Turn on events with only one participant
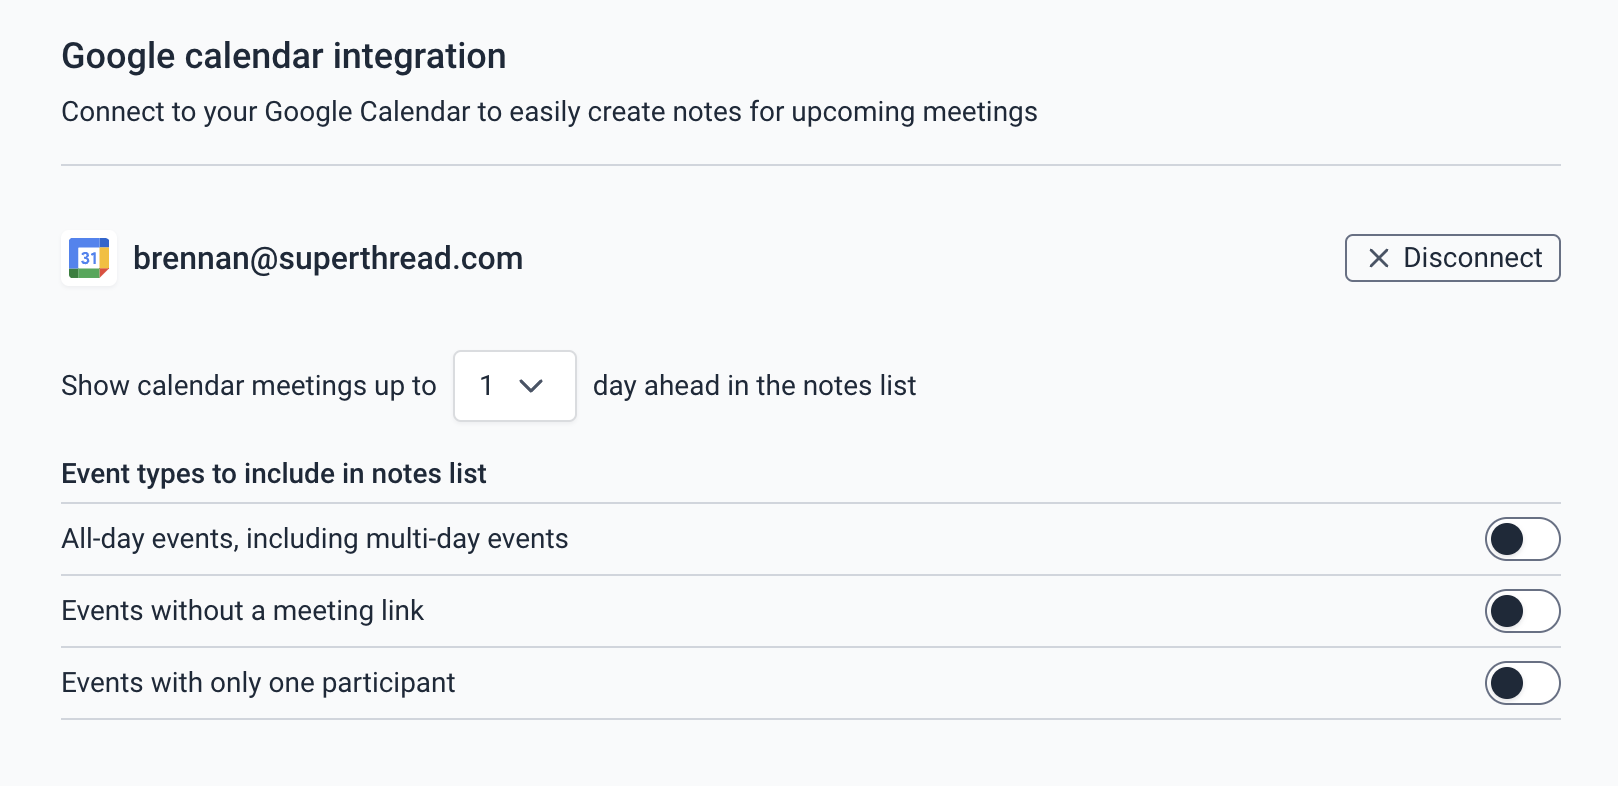 click(1521, 683)
